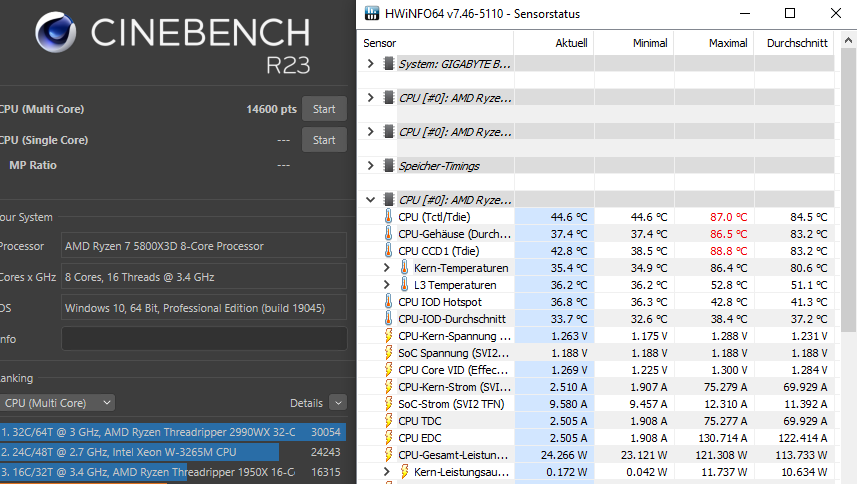Click the Cores x GHz field
The image size is (857, 484).
204,277
